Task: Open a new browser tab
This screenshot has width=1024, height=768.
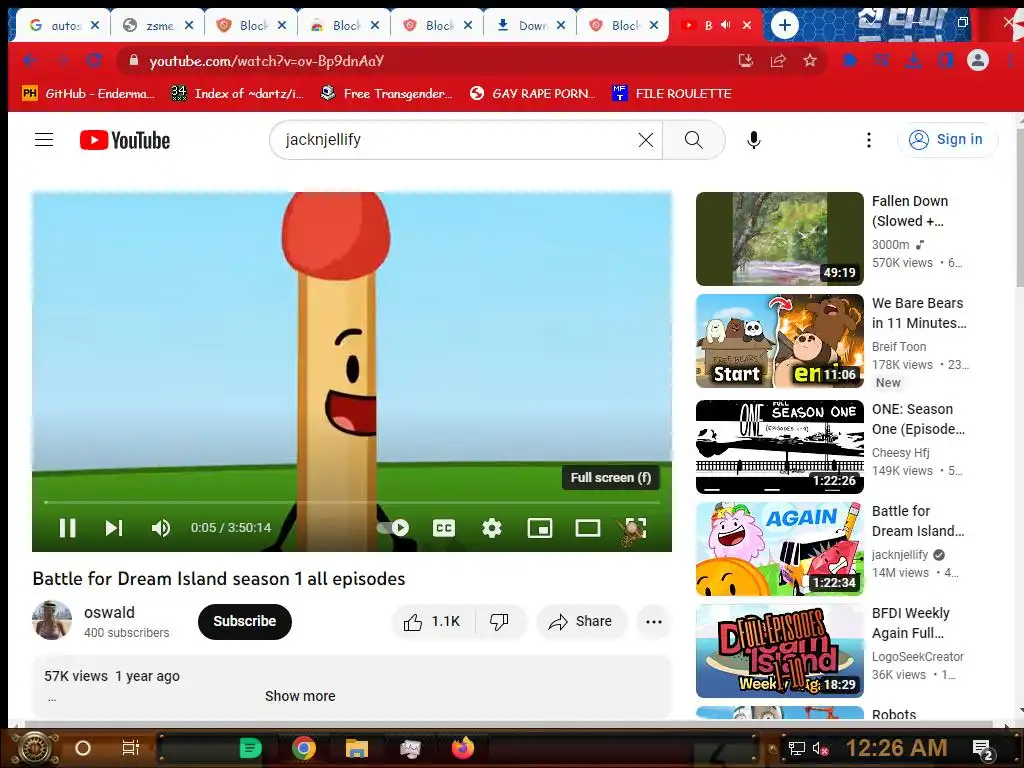Action: pyautogui.click(x=784, y=25)
